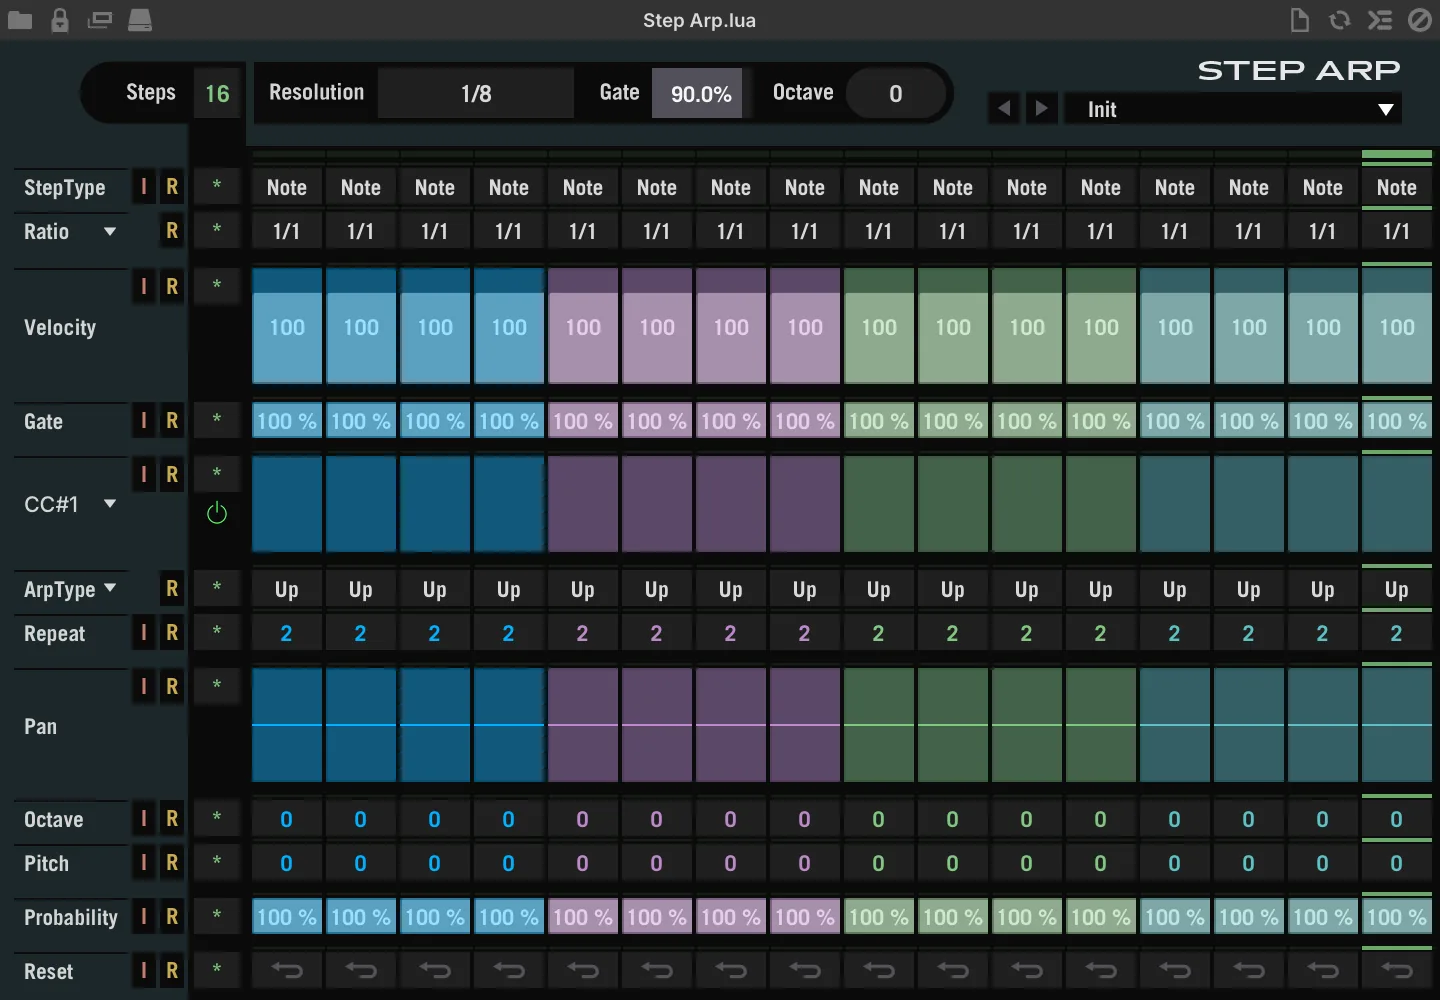Click the R button for Pitch

click(x=172, y=862)
